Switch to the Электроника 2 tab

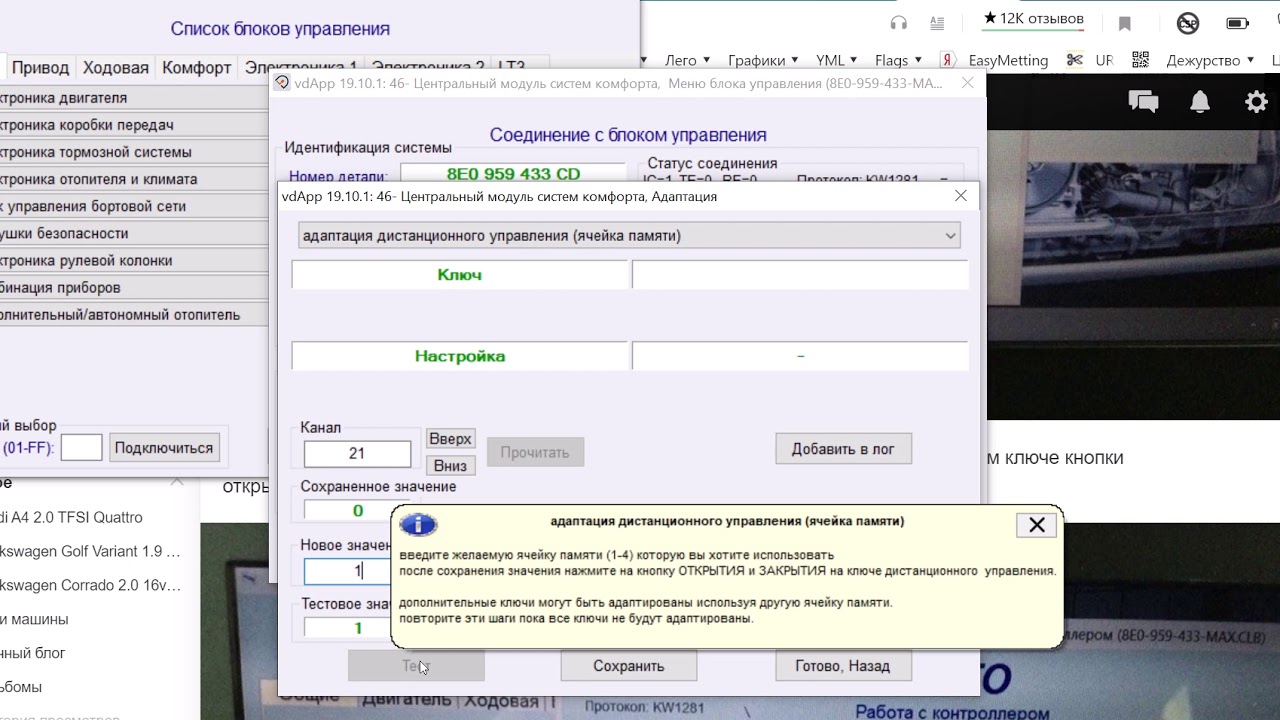pyautogui.click(x=428, y=67)
